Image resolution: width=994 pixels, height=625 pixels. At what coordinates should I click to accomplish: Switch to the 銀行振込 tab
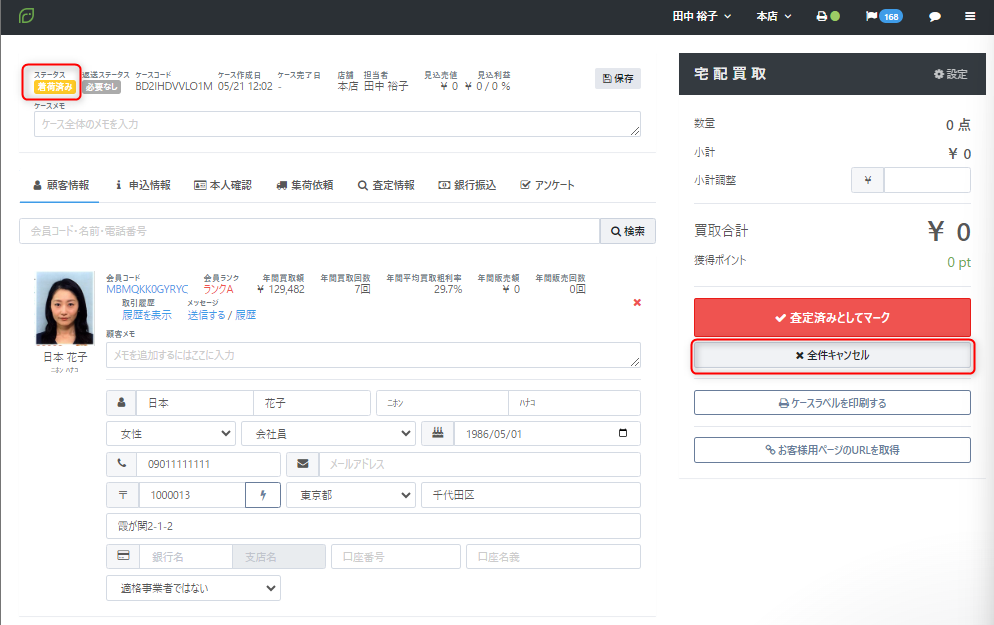[467, 185]
